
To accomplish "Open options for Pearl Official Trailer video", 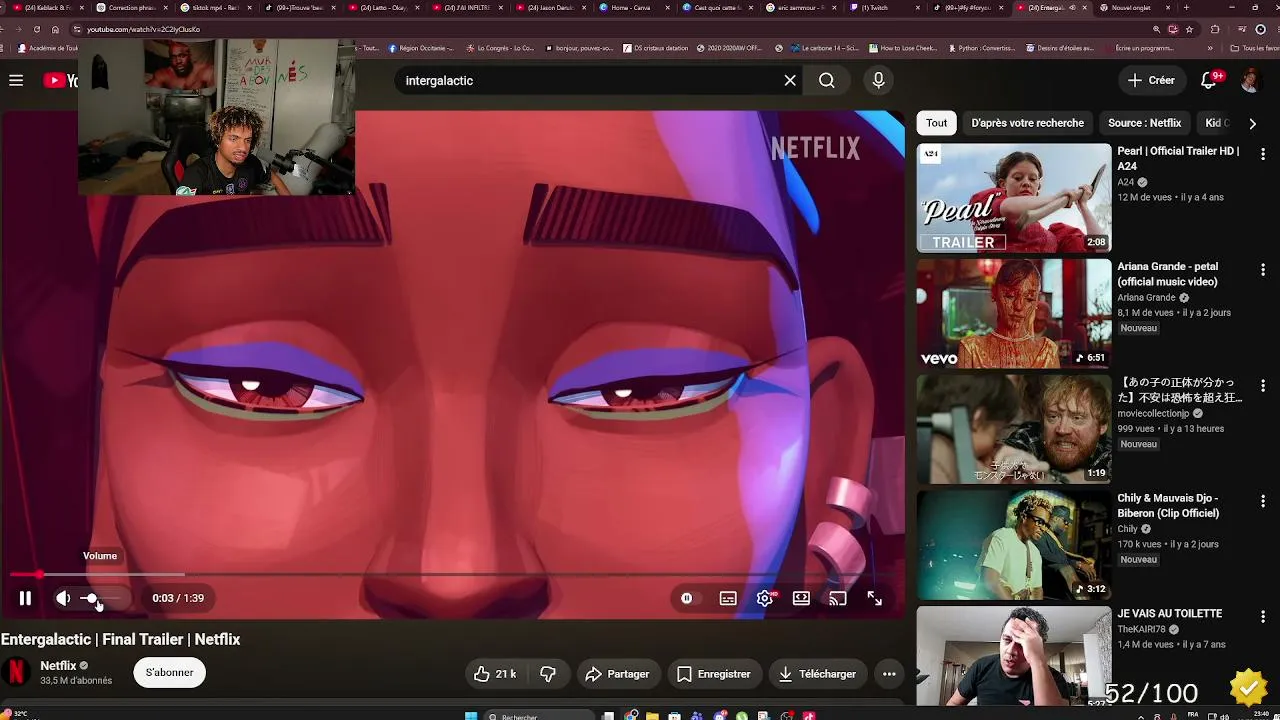I will [1263, 154].
